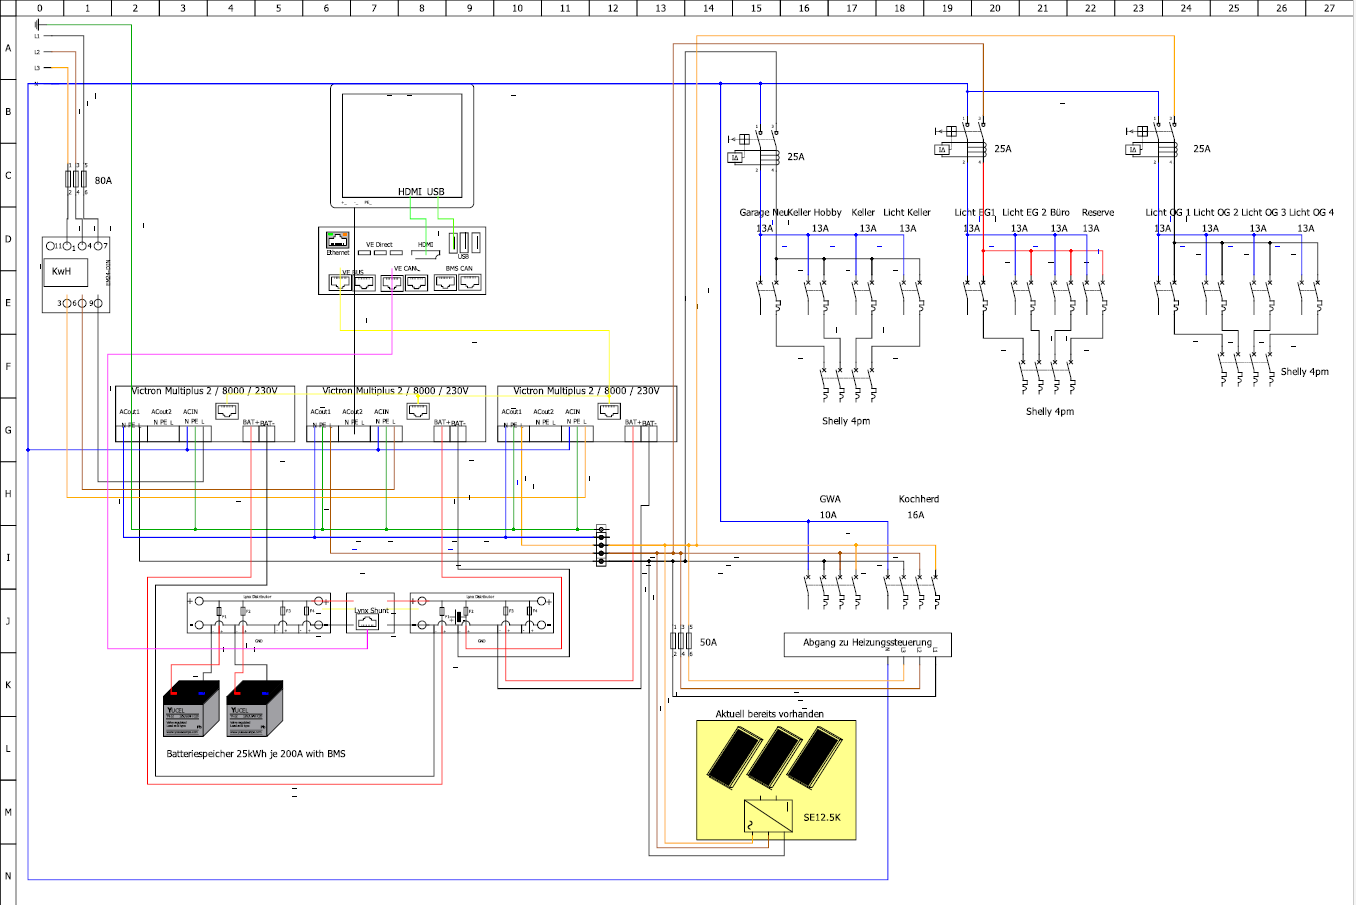Click the SE12.5K inverter symbol

[768, 816]
